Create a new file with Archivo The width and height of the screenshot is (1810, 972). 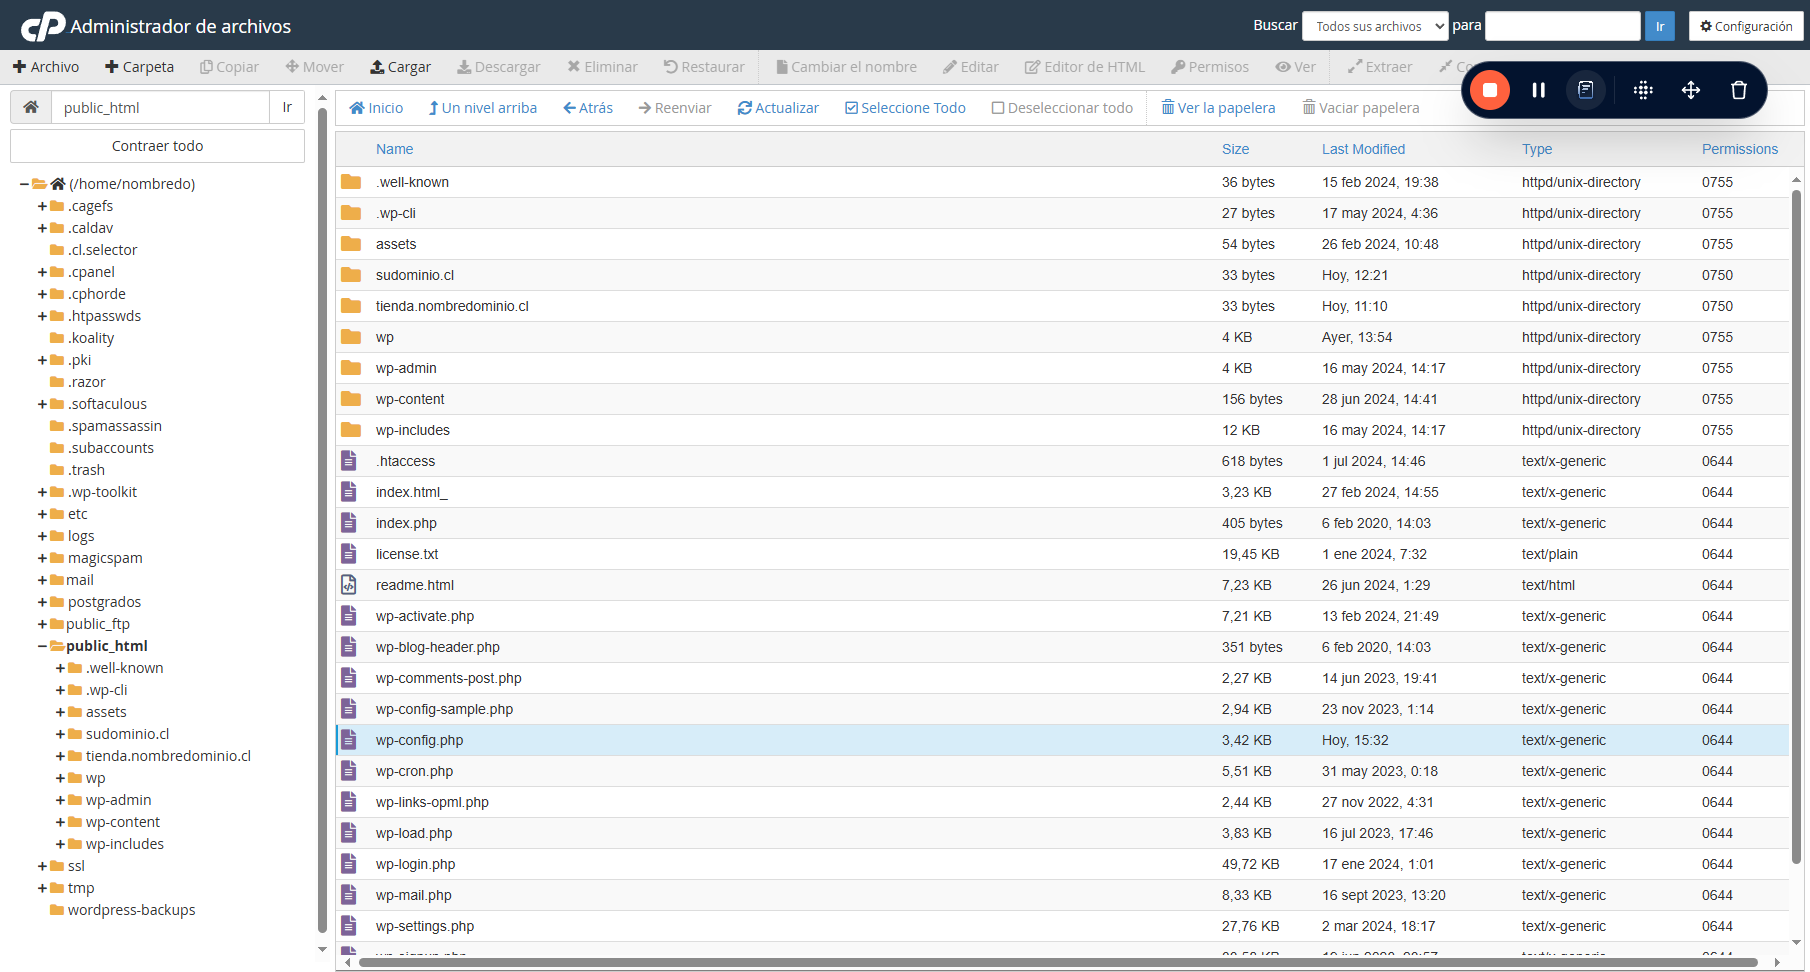tap(46, 67)
